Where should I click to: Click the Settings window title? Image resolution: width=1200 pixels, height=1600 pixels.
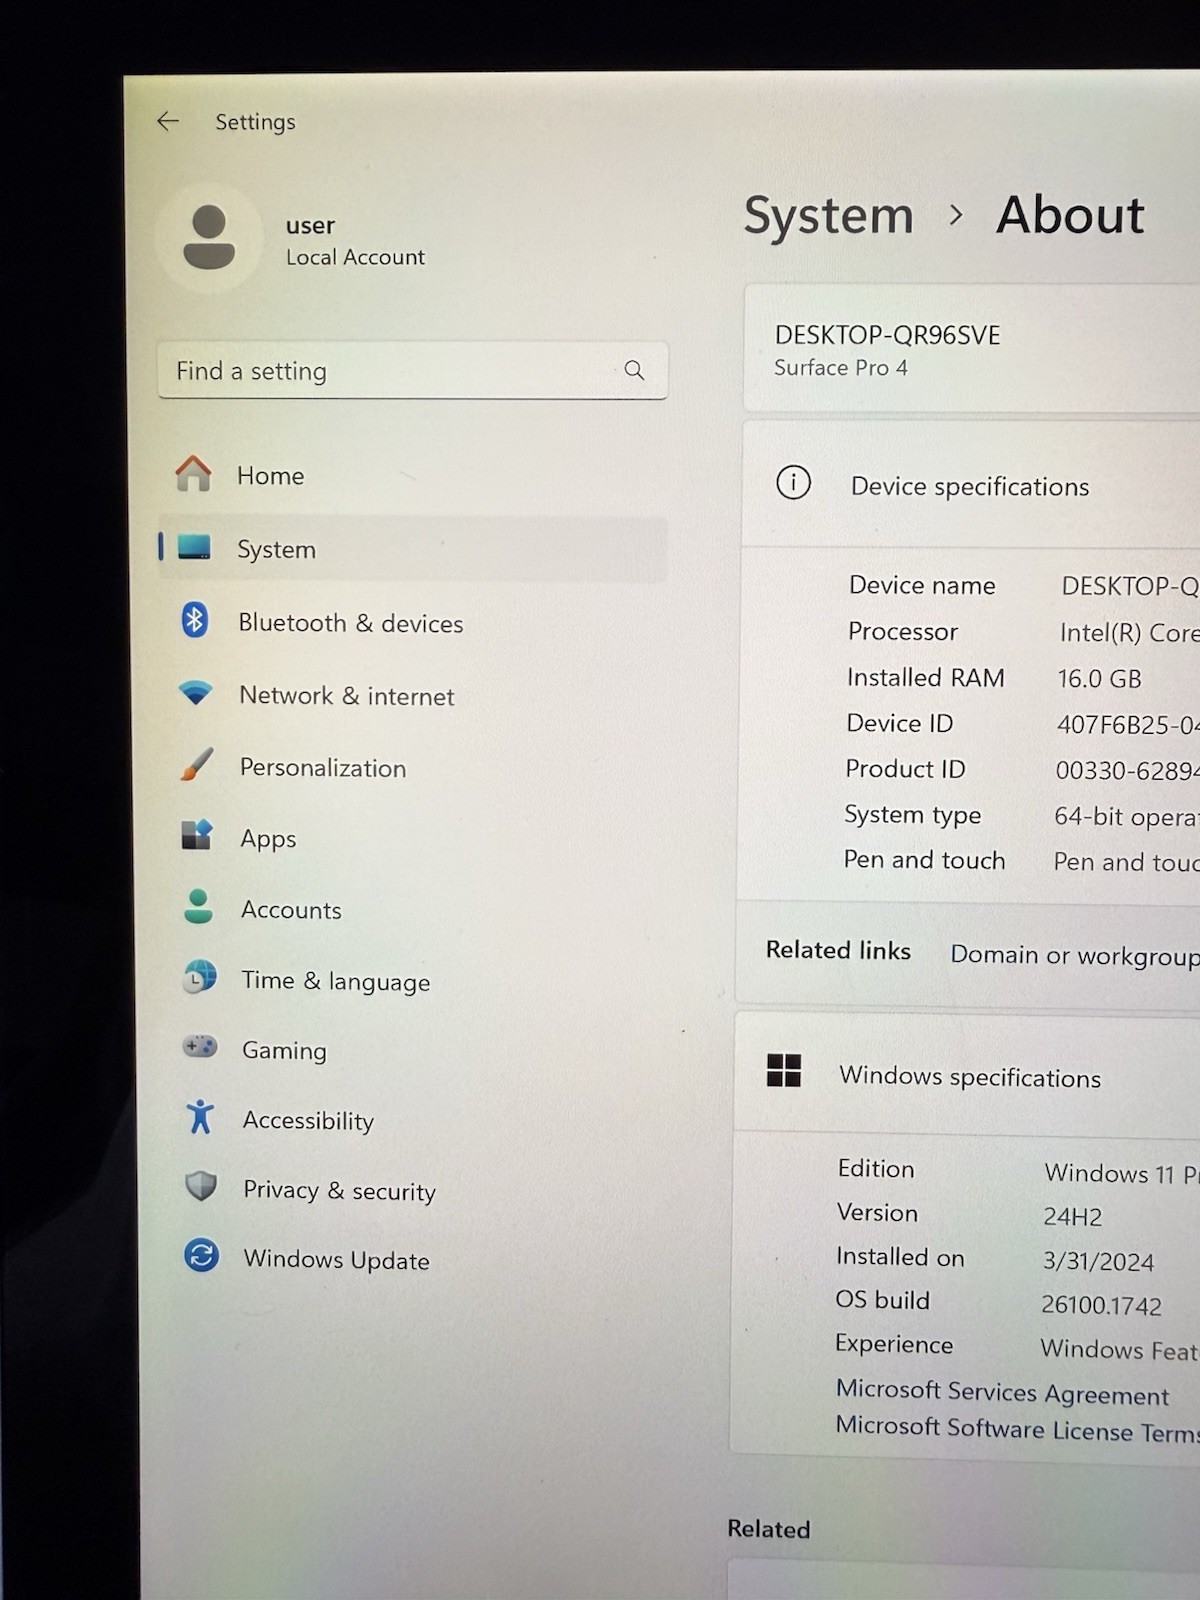coord(255,122)
